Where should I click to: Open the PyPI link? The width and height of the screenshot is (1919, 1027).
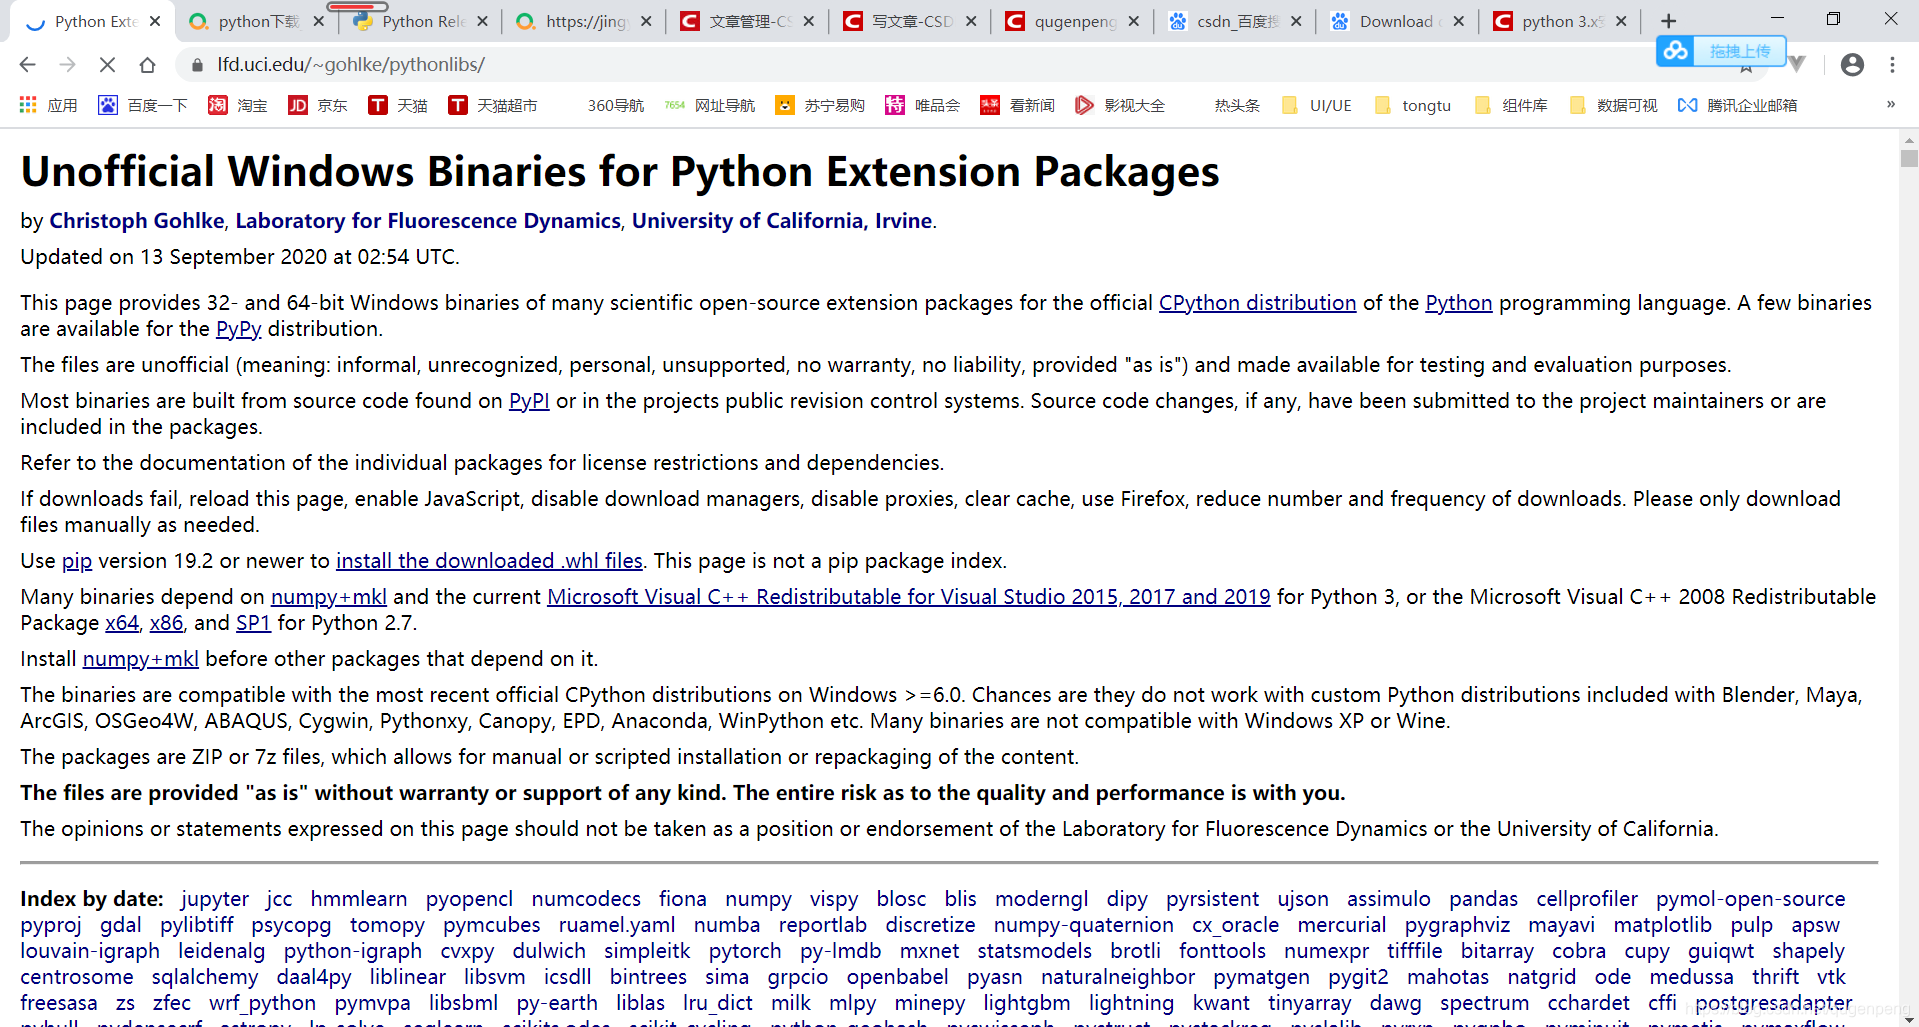pyautogui.click(x=529, y=401)
